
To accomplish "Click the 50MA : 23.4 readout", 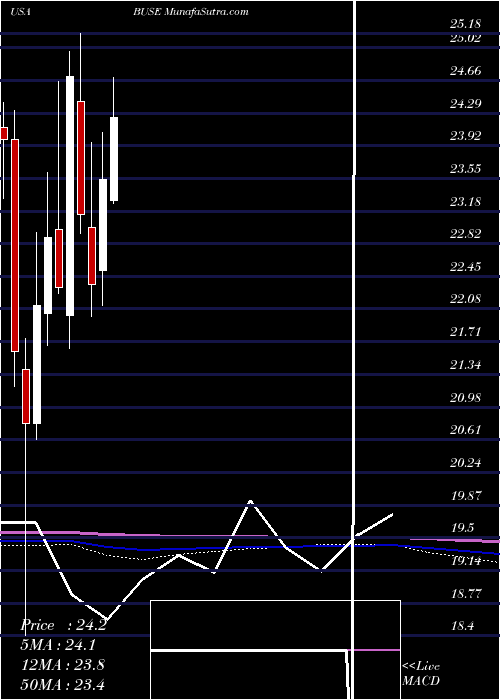I will 63,684.
